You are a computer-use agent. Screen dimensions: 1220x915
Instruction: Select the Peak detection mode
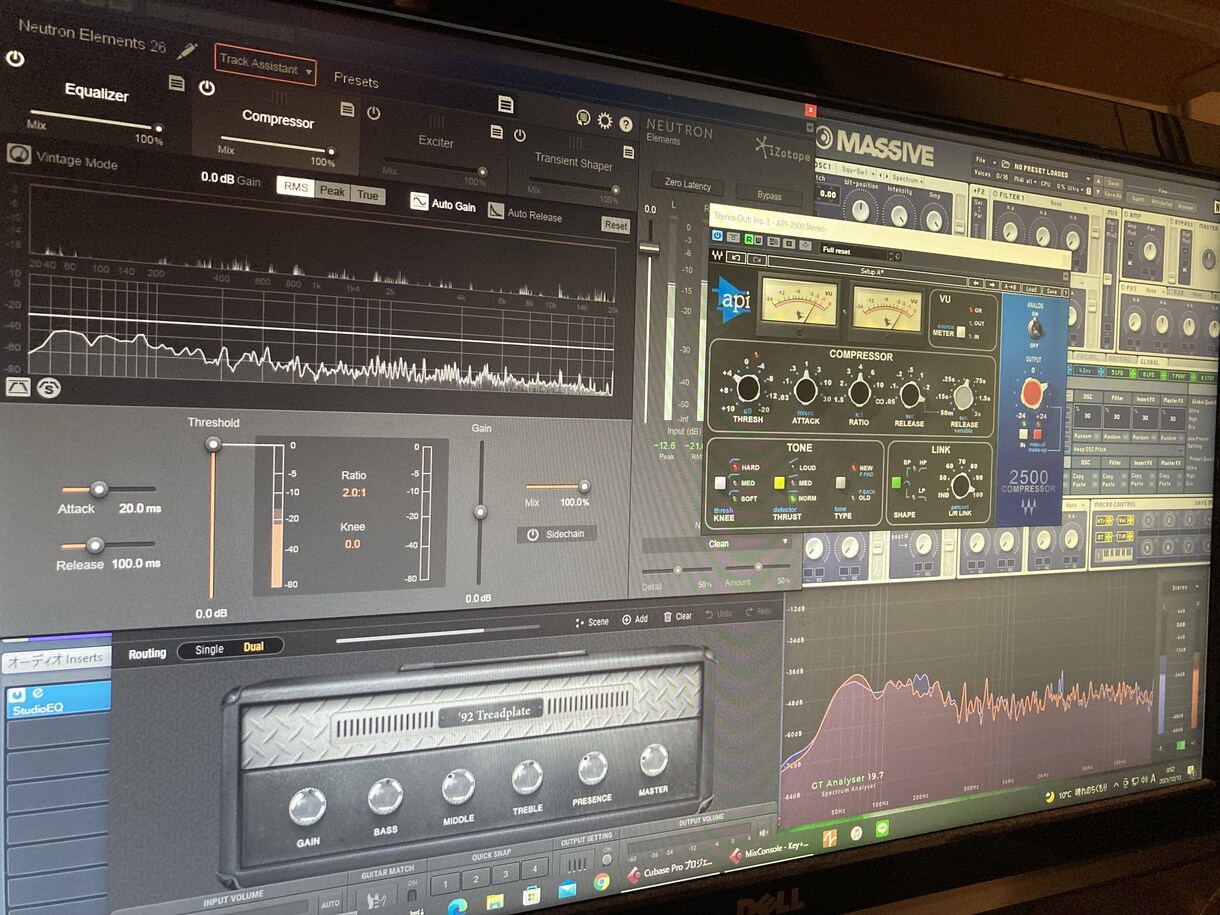pos(332,191)
